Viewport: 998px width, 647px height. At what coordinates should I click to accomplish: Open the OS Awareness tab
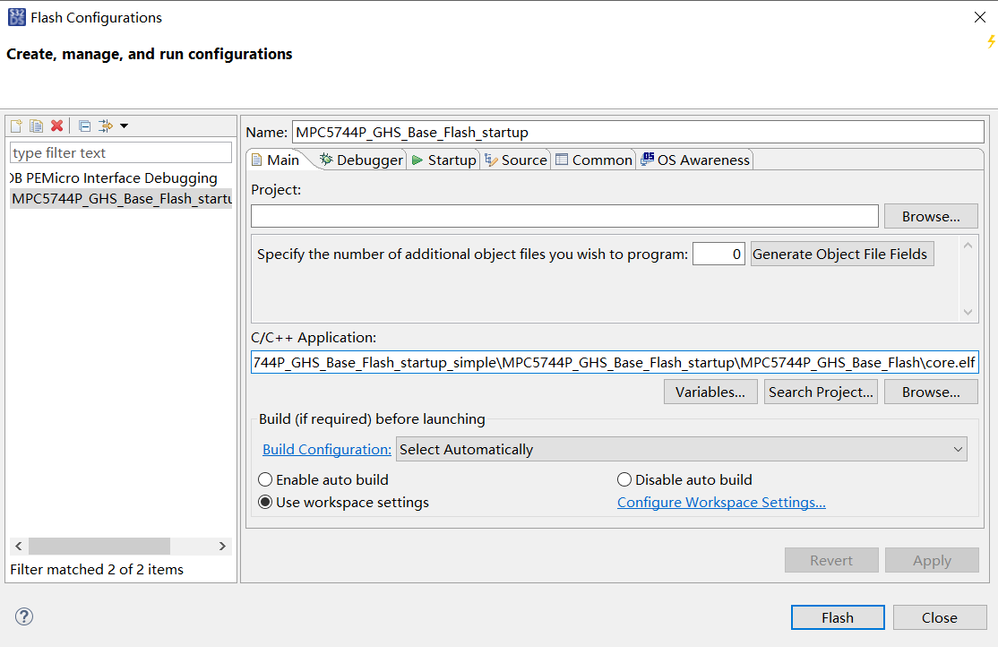[x=695, y=160]
